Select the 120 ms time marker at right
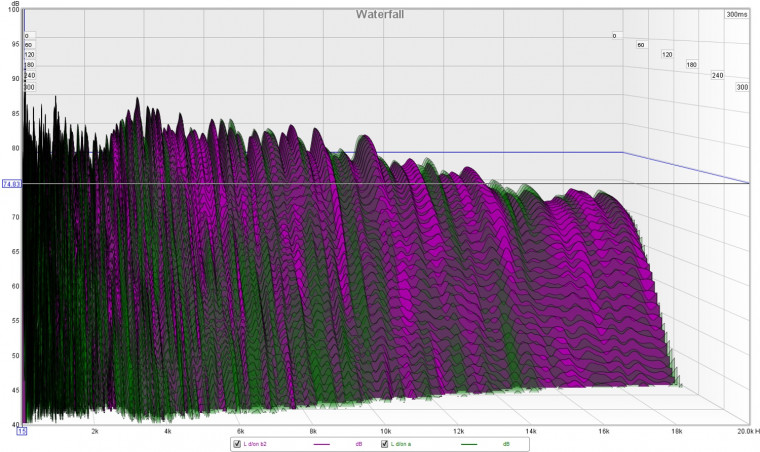The height and width of the screenshot is (452, 760). click(667, 55)
